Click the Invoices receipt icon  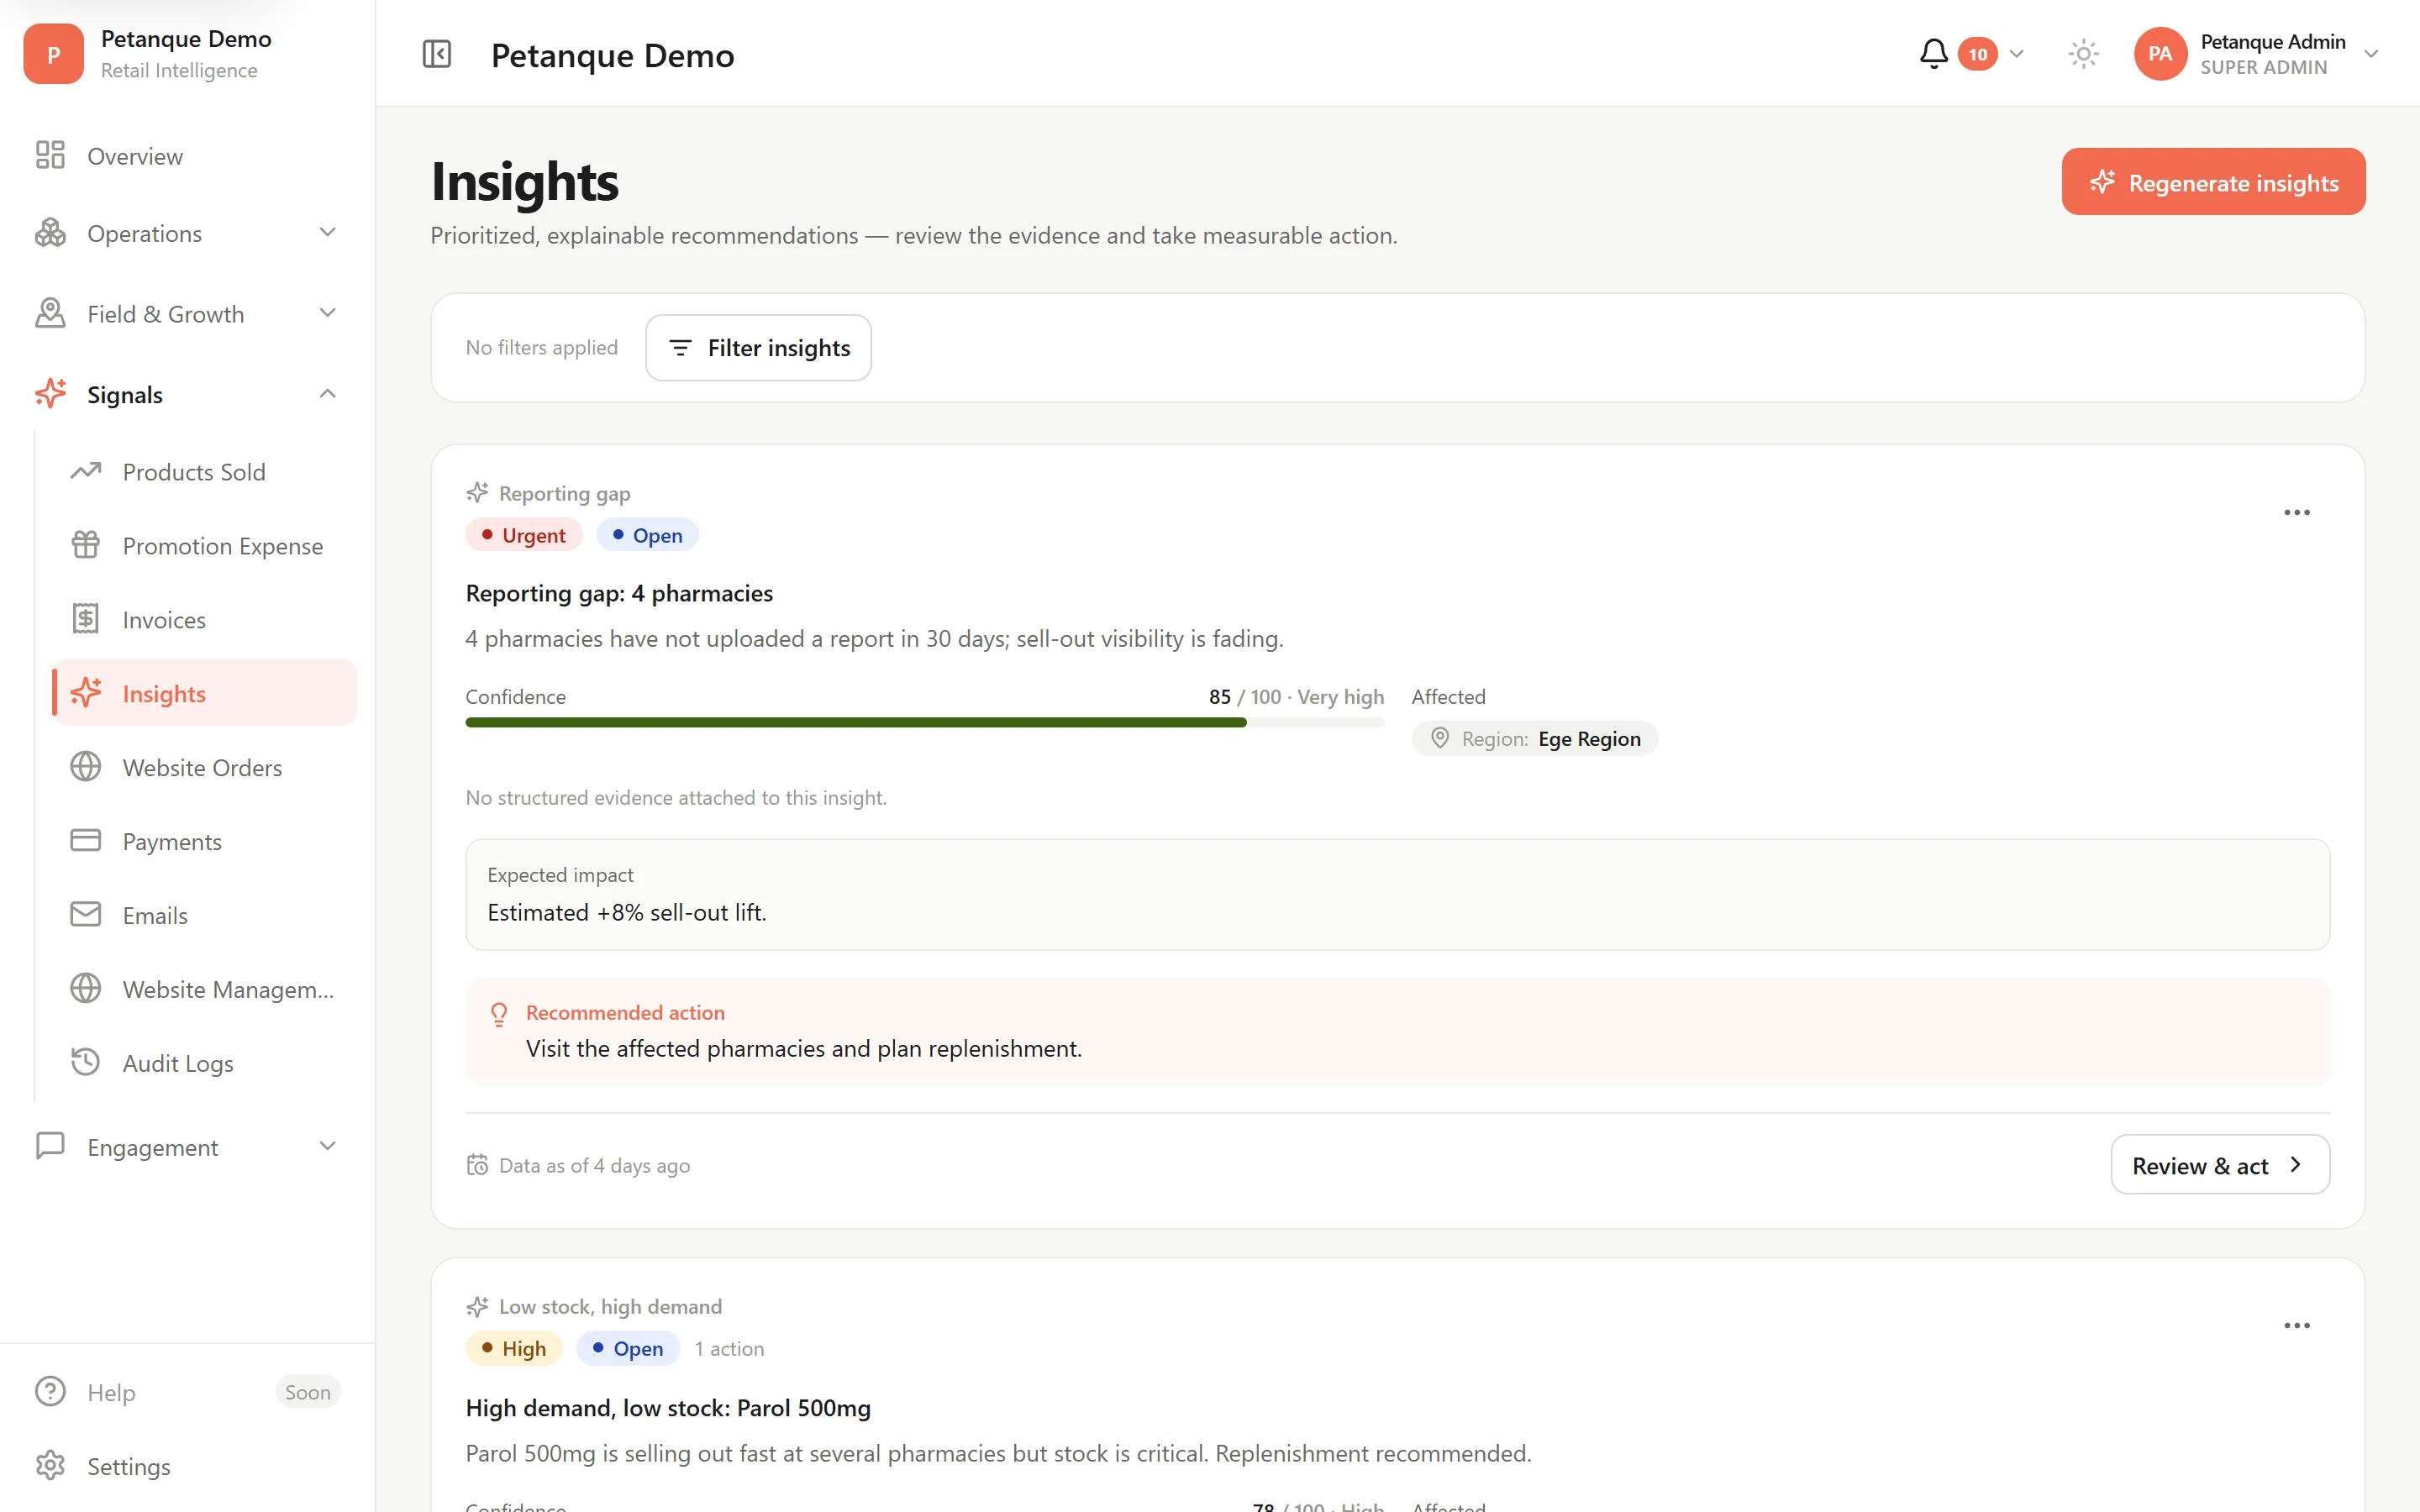click(x=86, y=619)
